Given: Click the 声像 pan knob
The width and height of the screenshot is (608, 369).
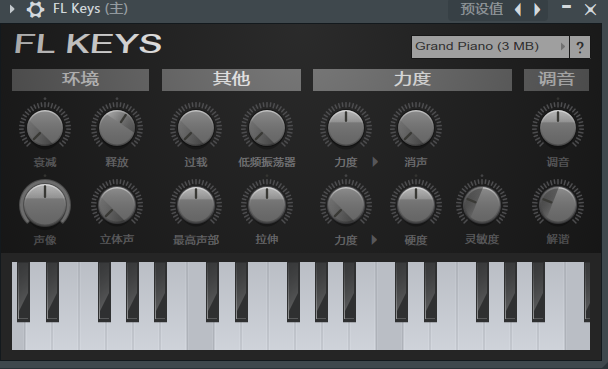Looking at the screenshot, I should pyautogui.click(x=45, y=204).
